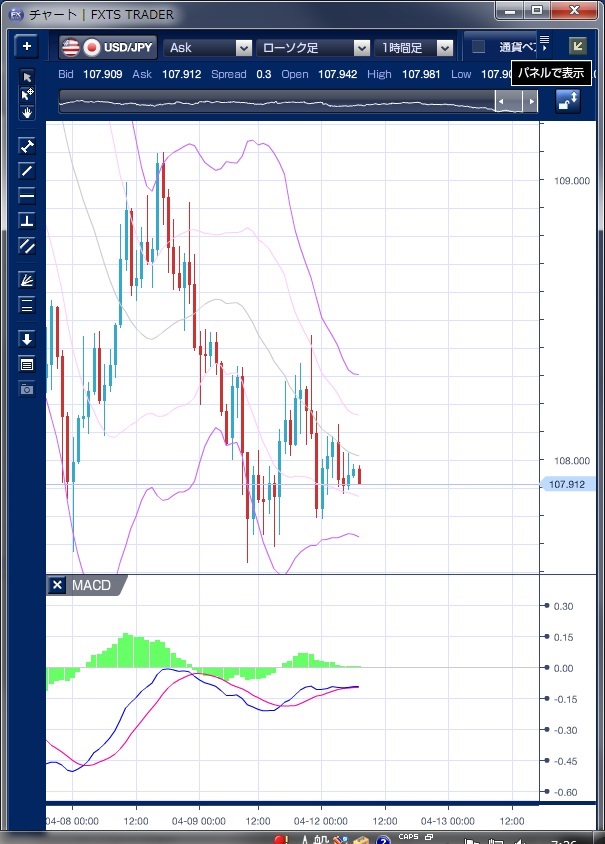Choose the trend line drawing tool
The height and width of the screenshot is (844, 605).
[x=27, y=170]
